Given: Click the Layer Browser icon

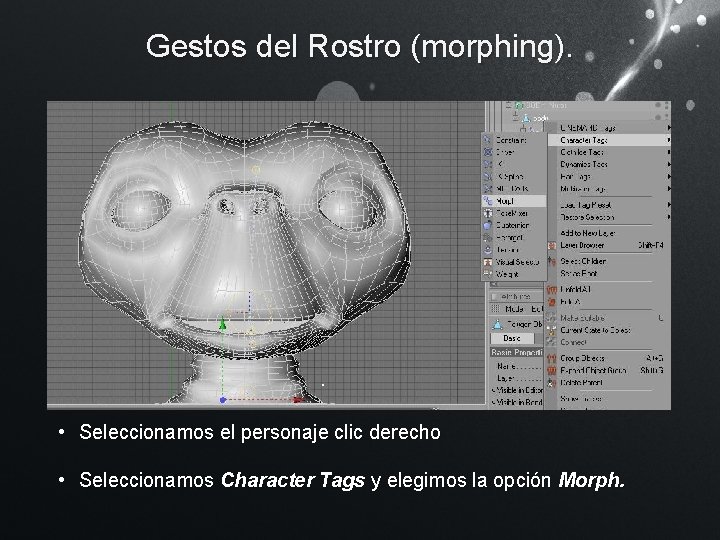Looking at the screenshot, I should (552, 246).
